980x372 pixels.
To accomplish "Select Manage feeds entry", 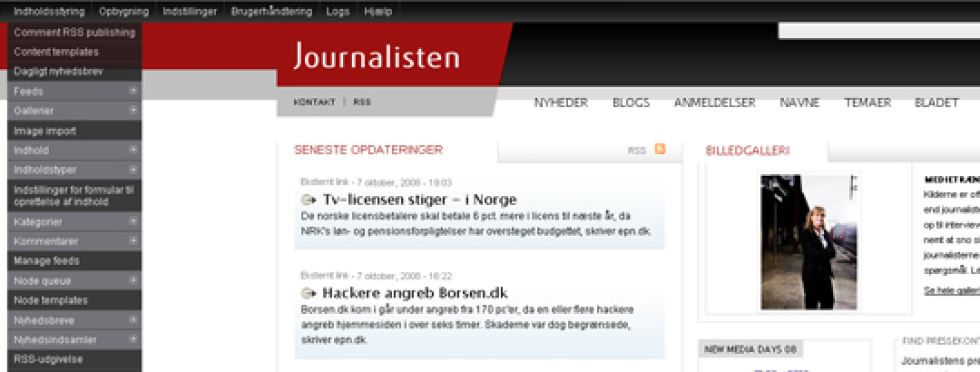I will pyautogui.click(x=74, y=261).
